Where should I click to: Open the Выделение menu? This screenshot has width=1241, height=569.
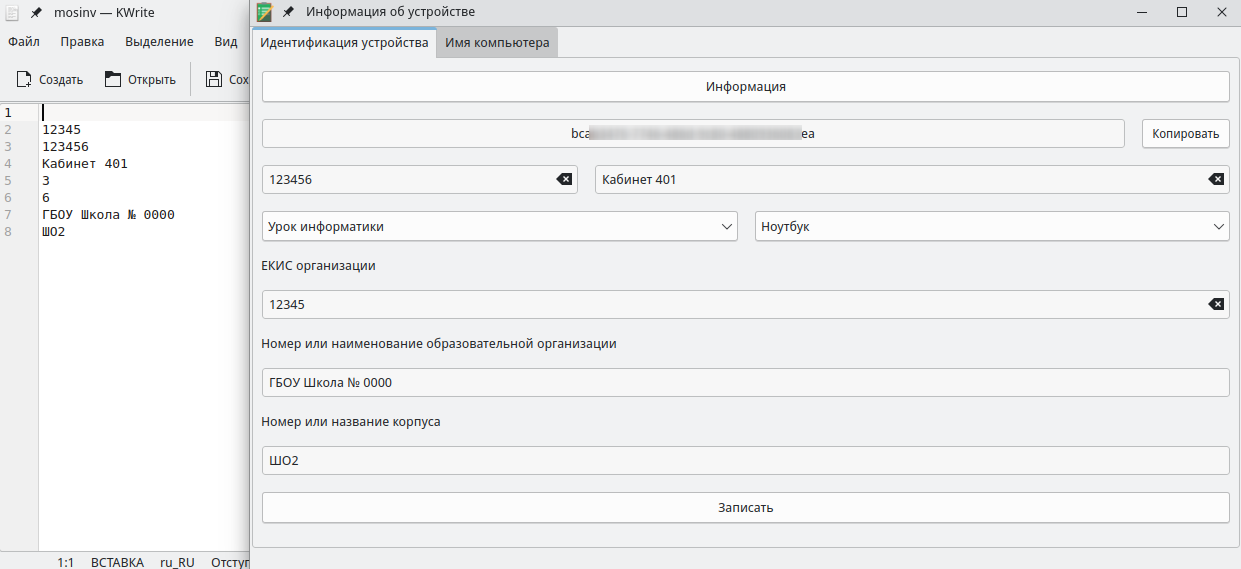coord(159,42)
